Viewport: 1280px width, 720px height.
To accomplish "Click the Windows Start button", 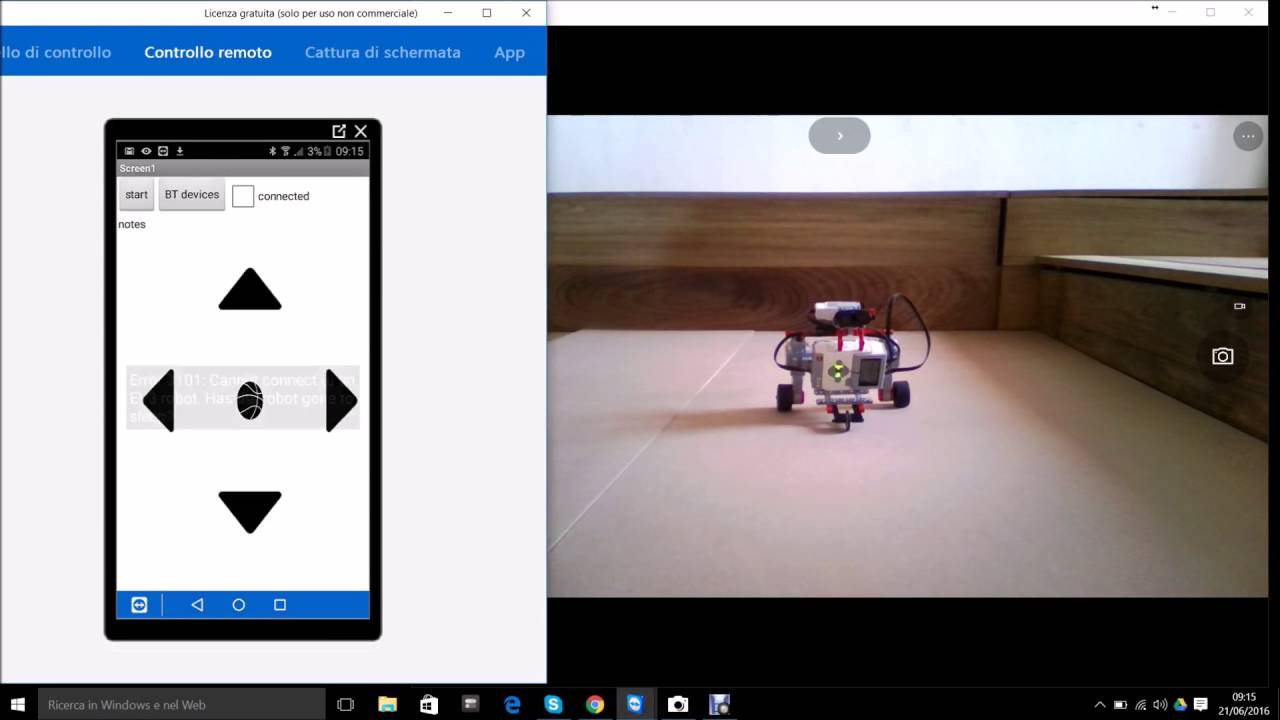I will point(18,704).
